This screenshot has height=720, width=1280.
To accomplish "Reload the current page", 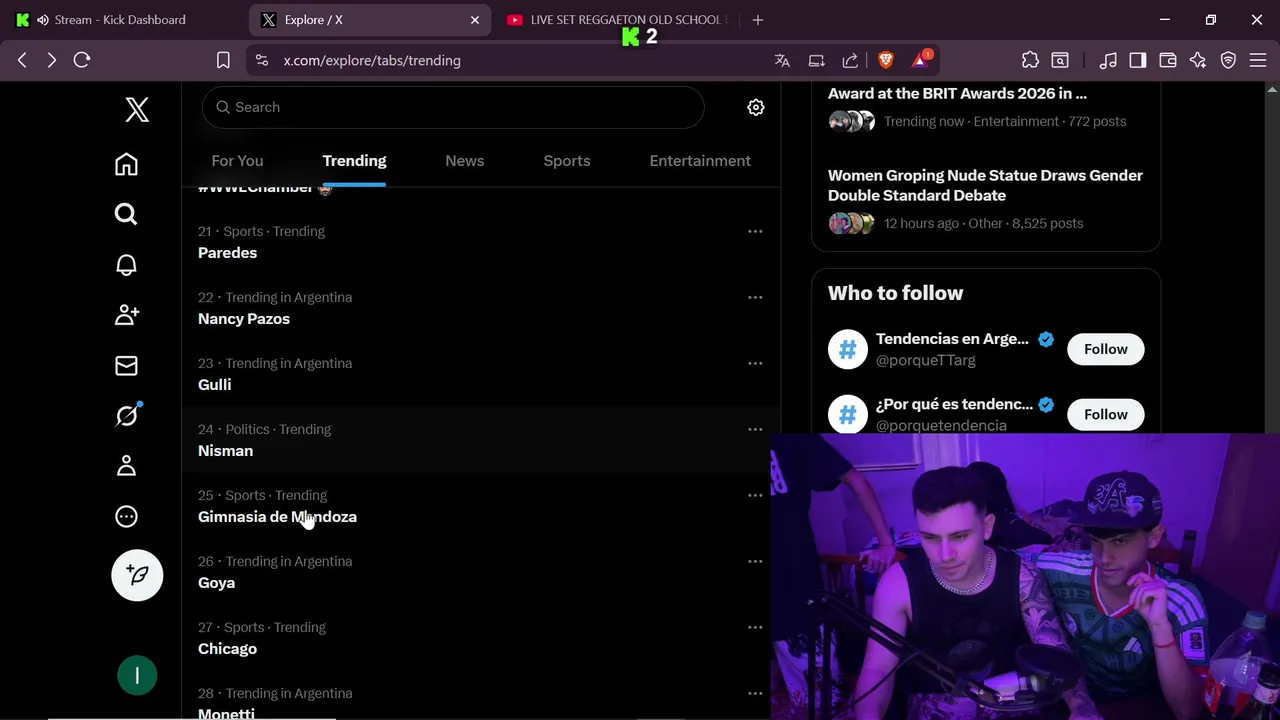I will point(82,60).
